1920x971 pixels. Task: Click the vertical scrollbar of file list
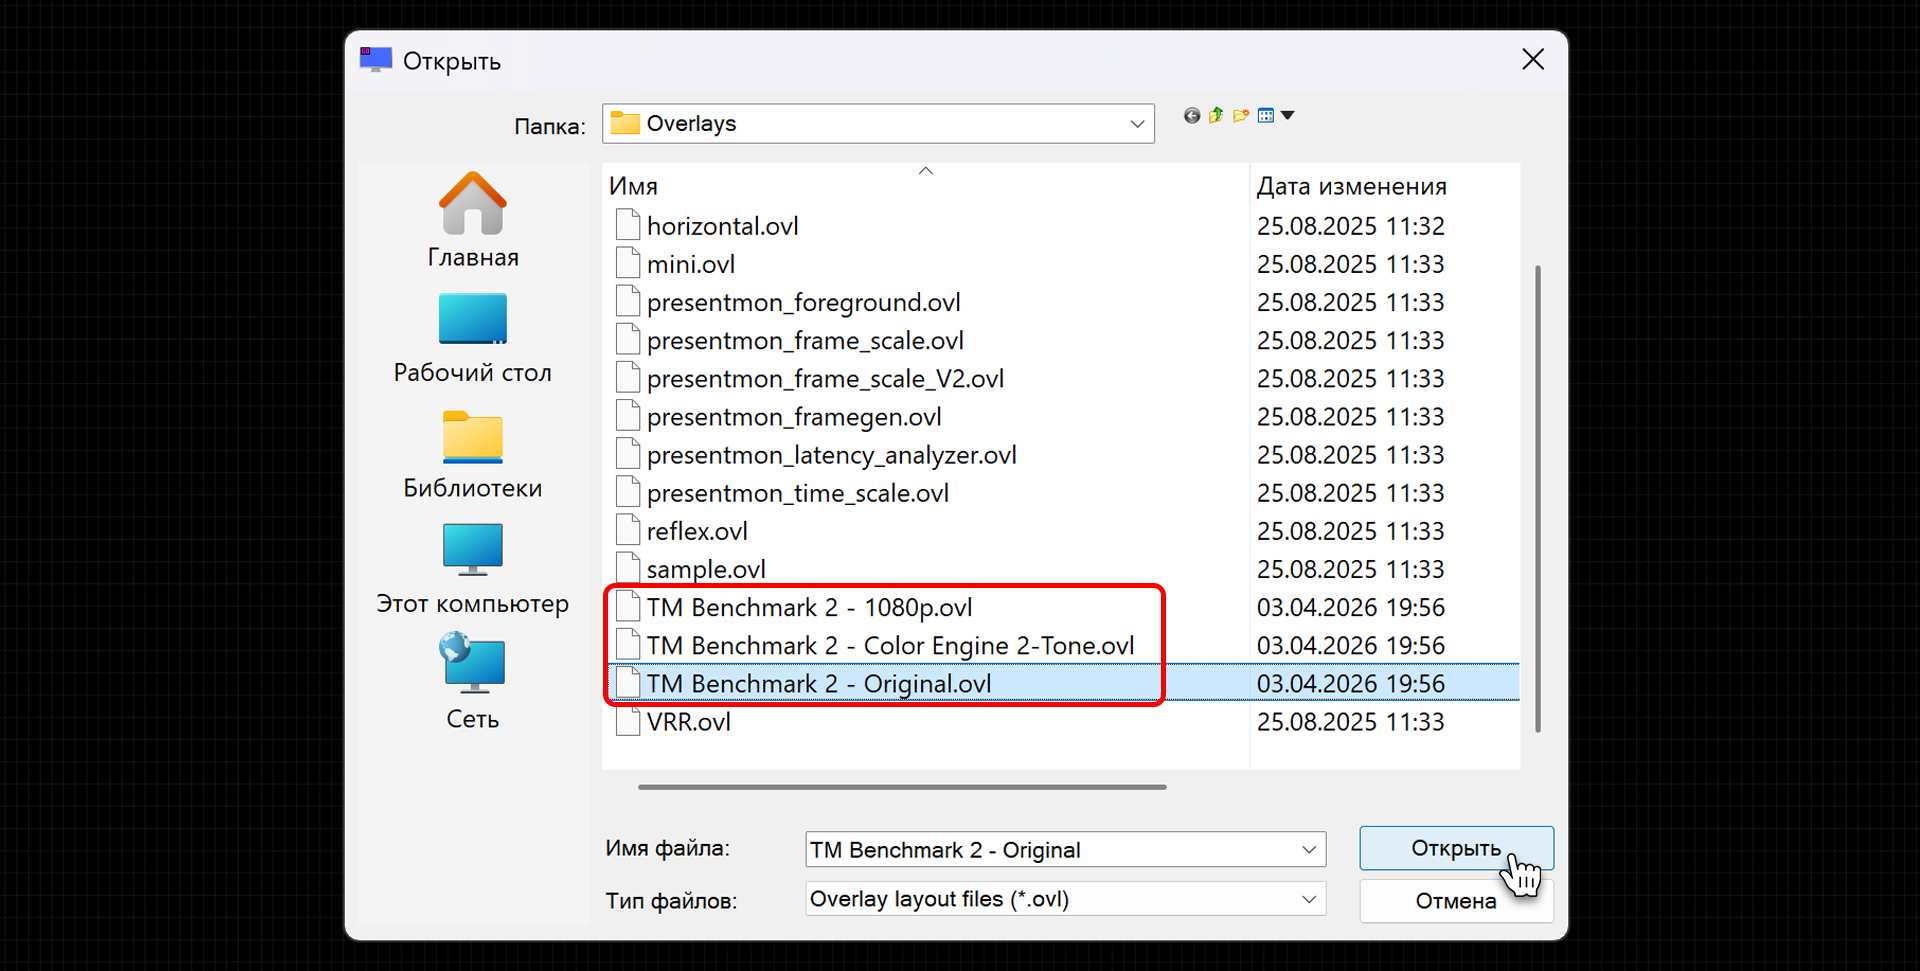pyautogui.click(x=1537, y=500)
